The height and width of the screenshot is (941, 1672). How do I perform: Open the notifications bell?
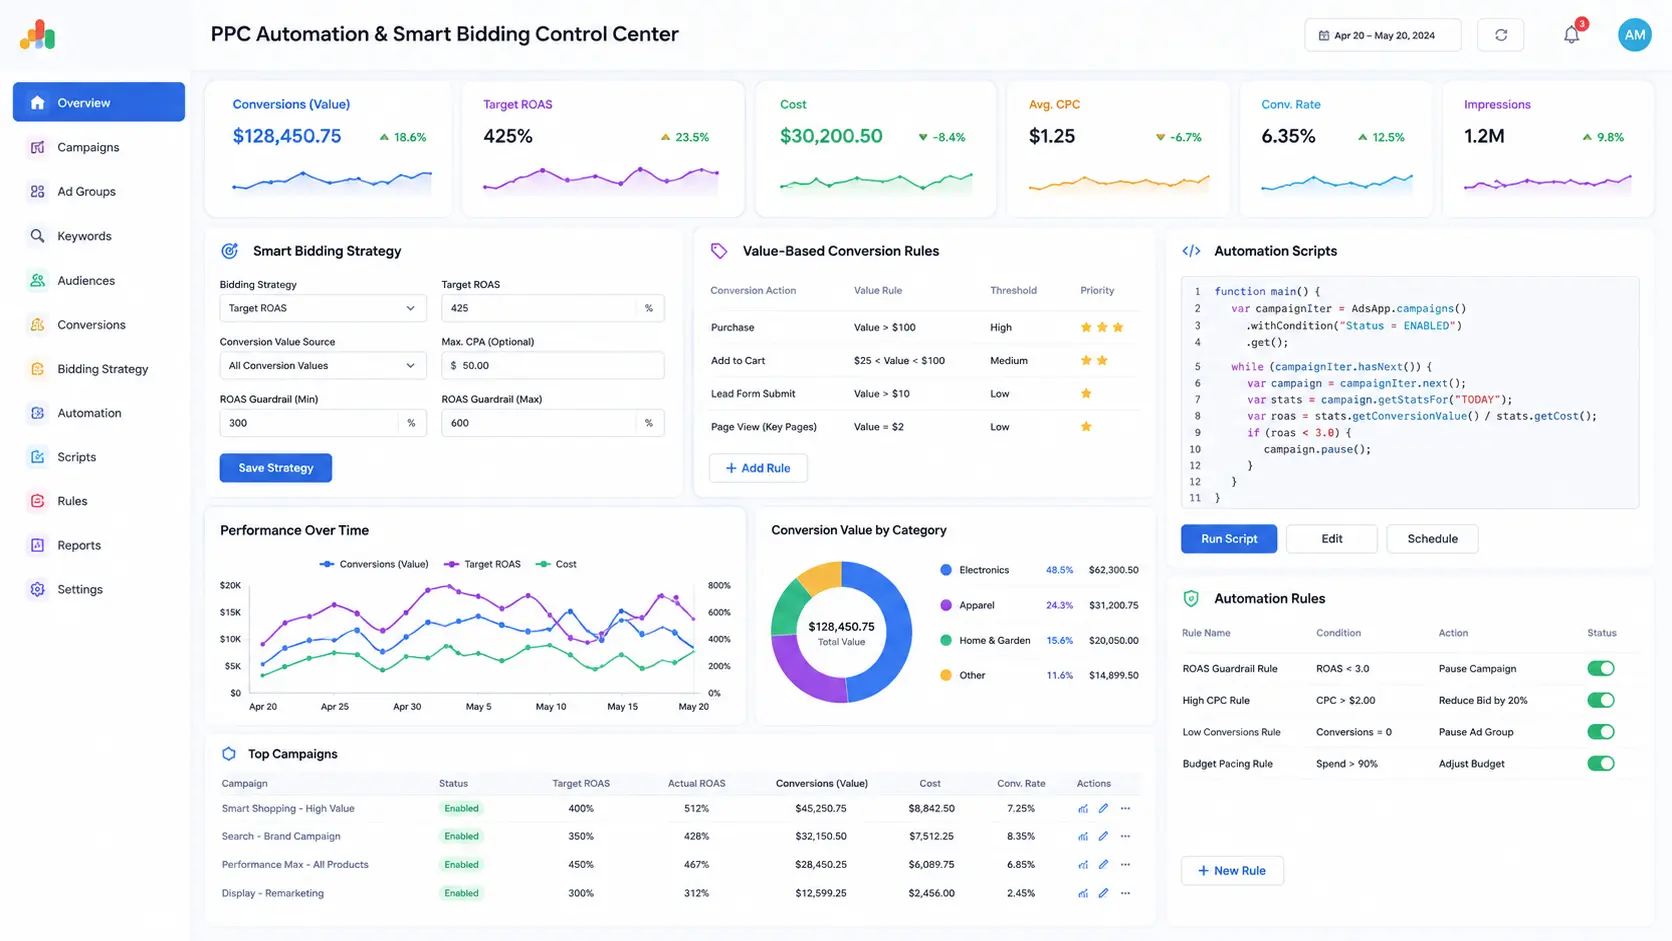(1572, 35)
